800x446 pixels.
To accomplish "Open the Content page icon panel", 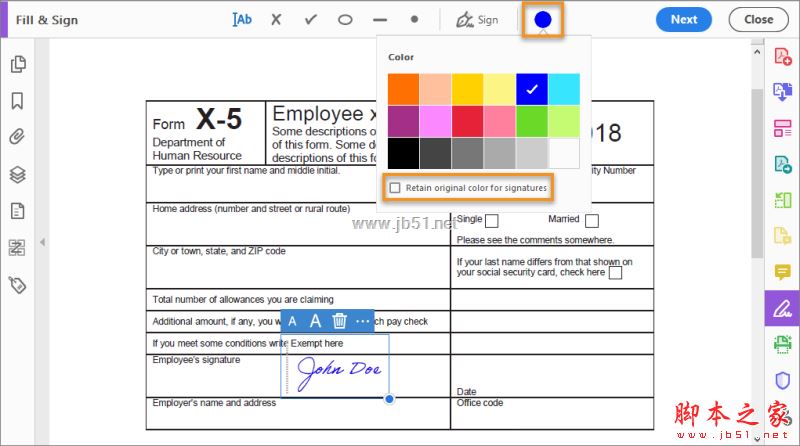I will pyautogui.click(x=17, y=211).
